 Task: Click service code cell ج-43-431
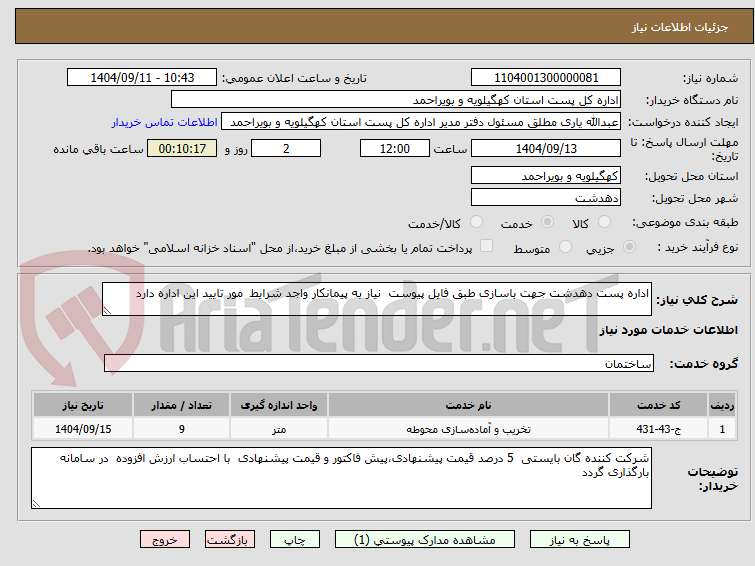tap(658, 429)
